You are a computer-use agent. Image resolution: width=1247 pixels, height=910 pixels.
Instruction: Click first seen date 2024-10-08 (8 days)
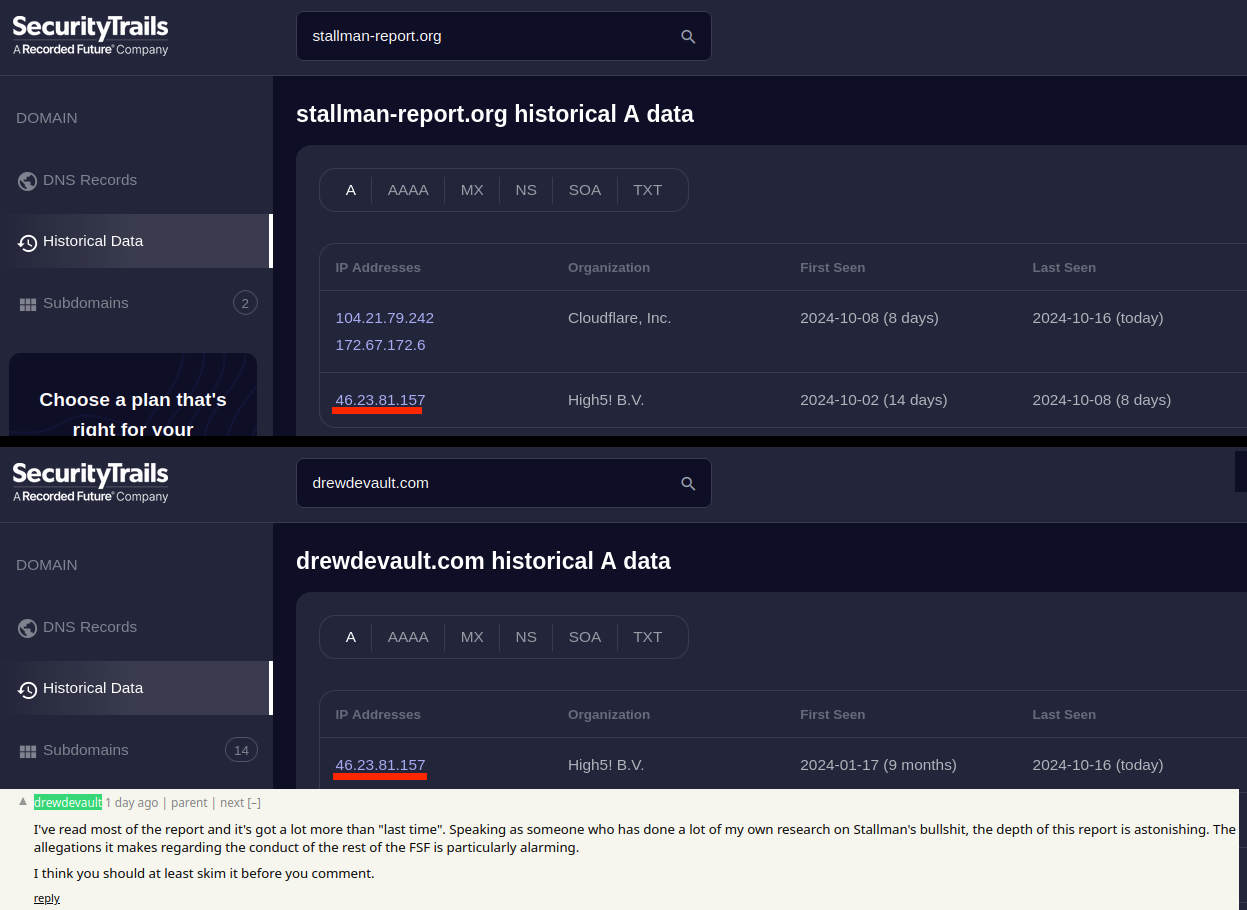869,318
